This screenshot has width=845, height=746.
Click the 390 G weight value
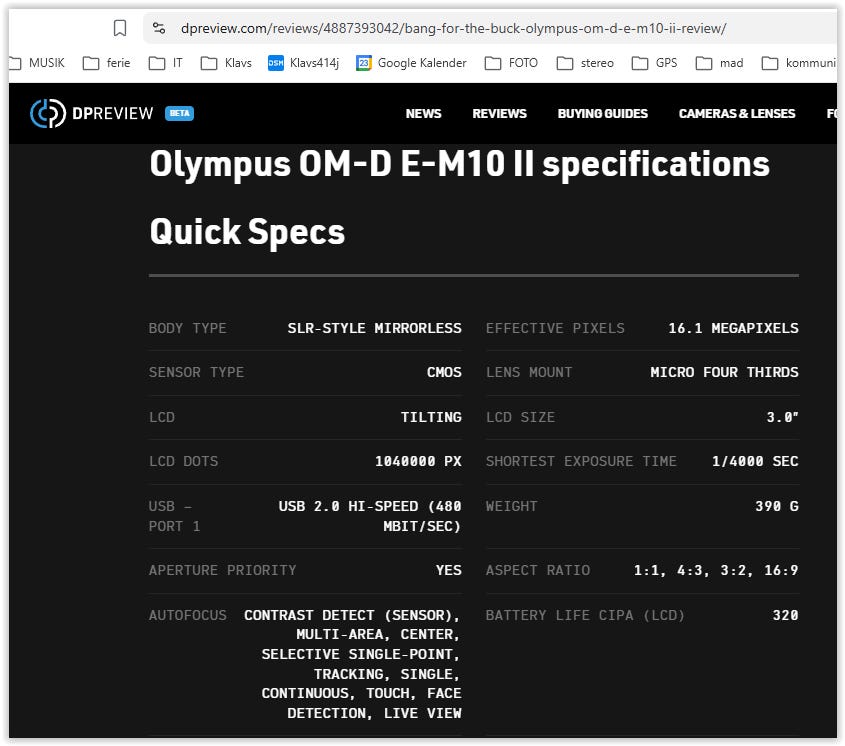pos(777,506)
